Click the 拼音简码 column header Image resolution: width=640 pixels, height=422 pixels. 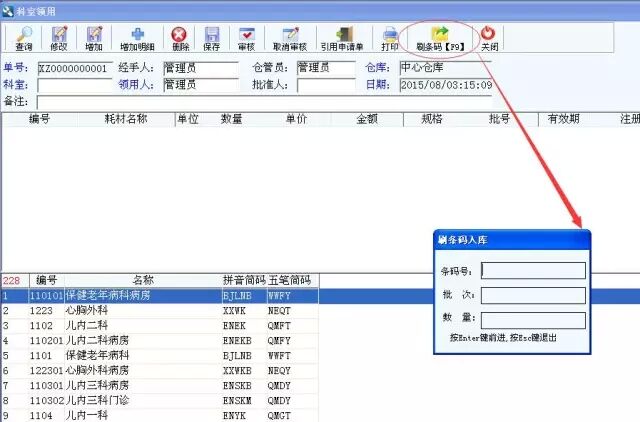tap(244, 280)
